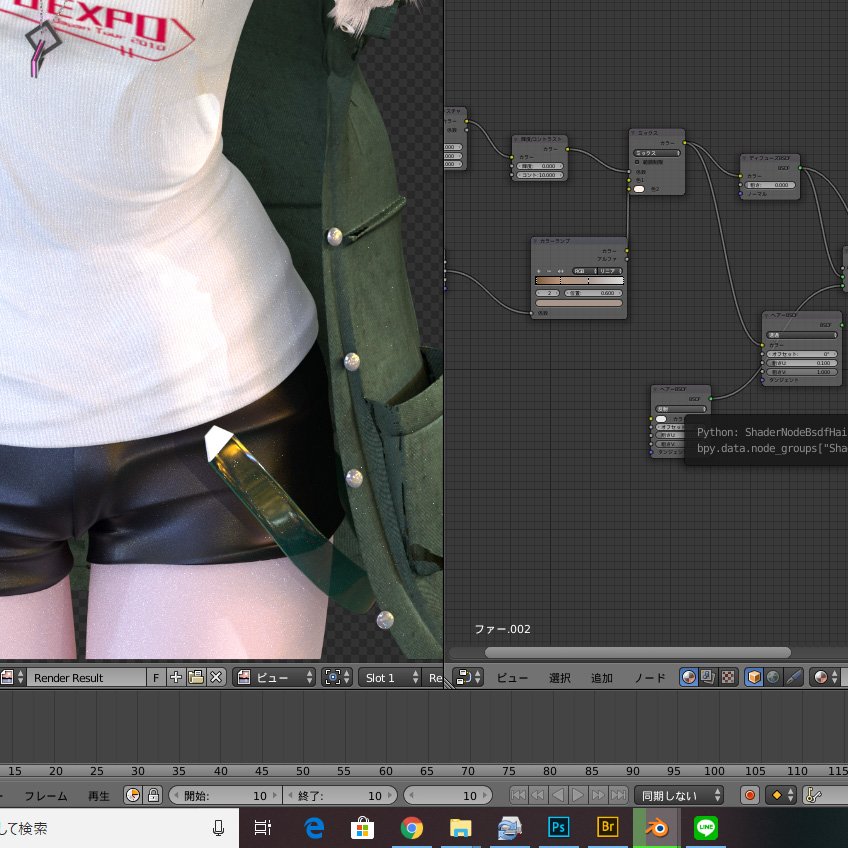Click the microphone icon in Windows search

pos(218,827)
